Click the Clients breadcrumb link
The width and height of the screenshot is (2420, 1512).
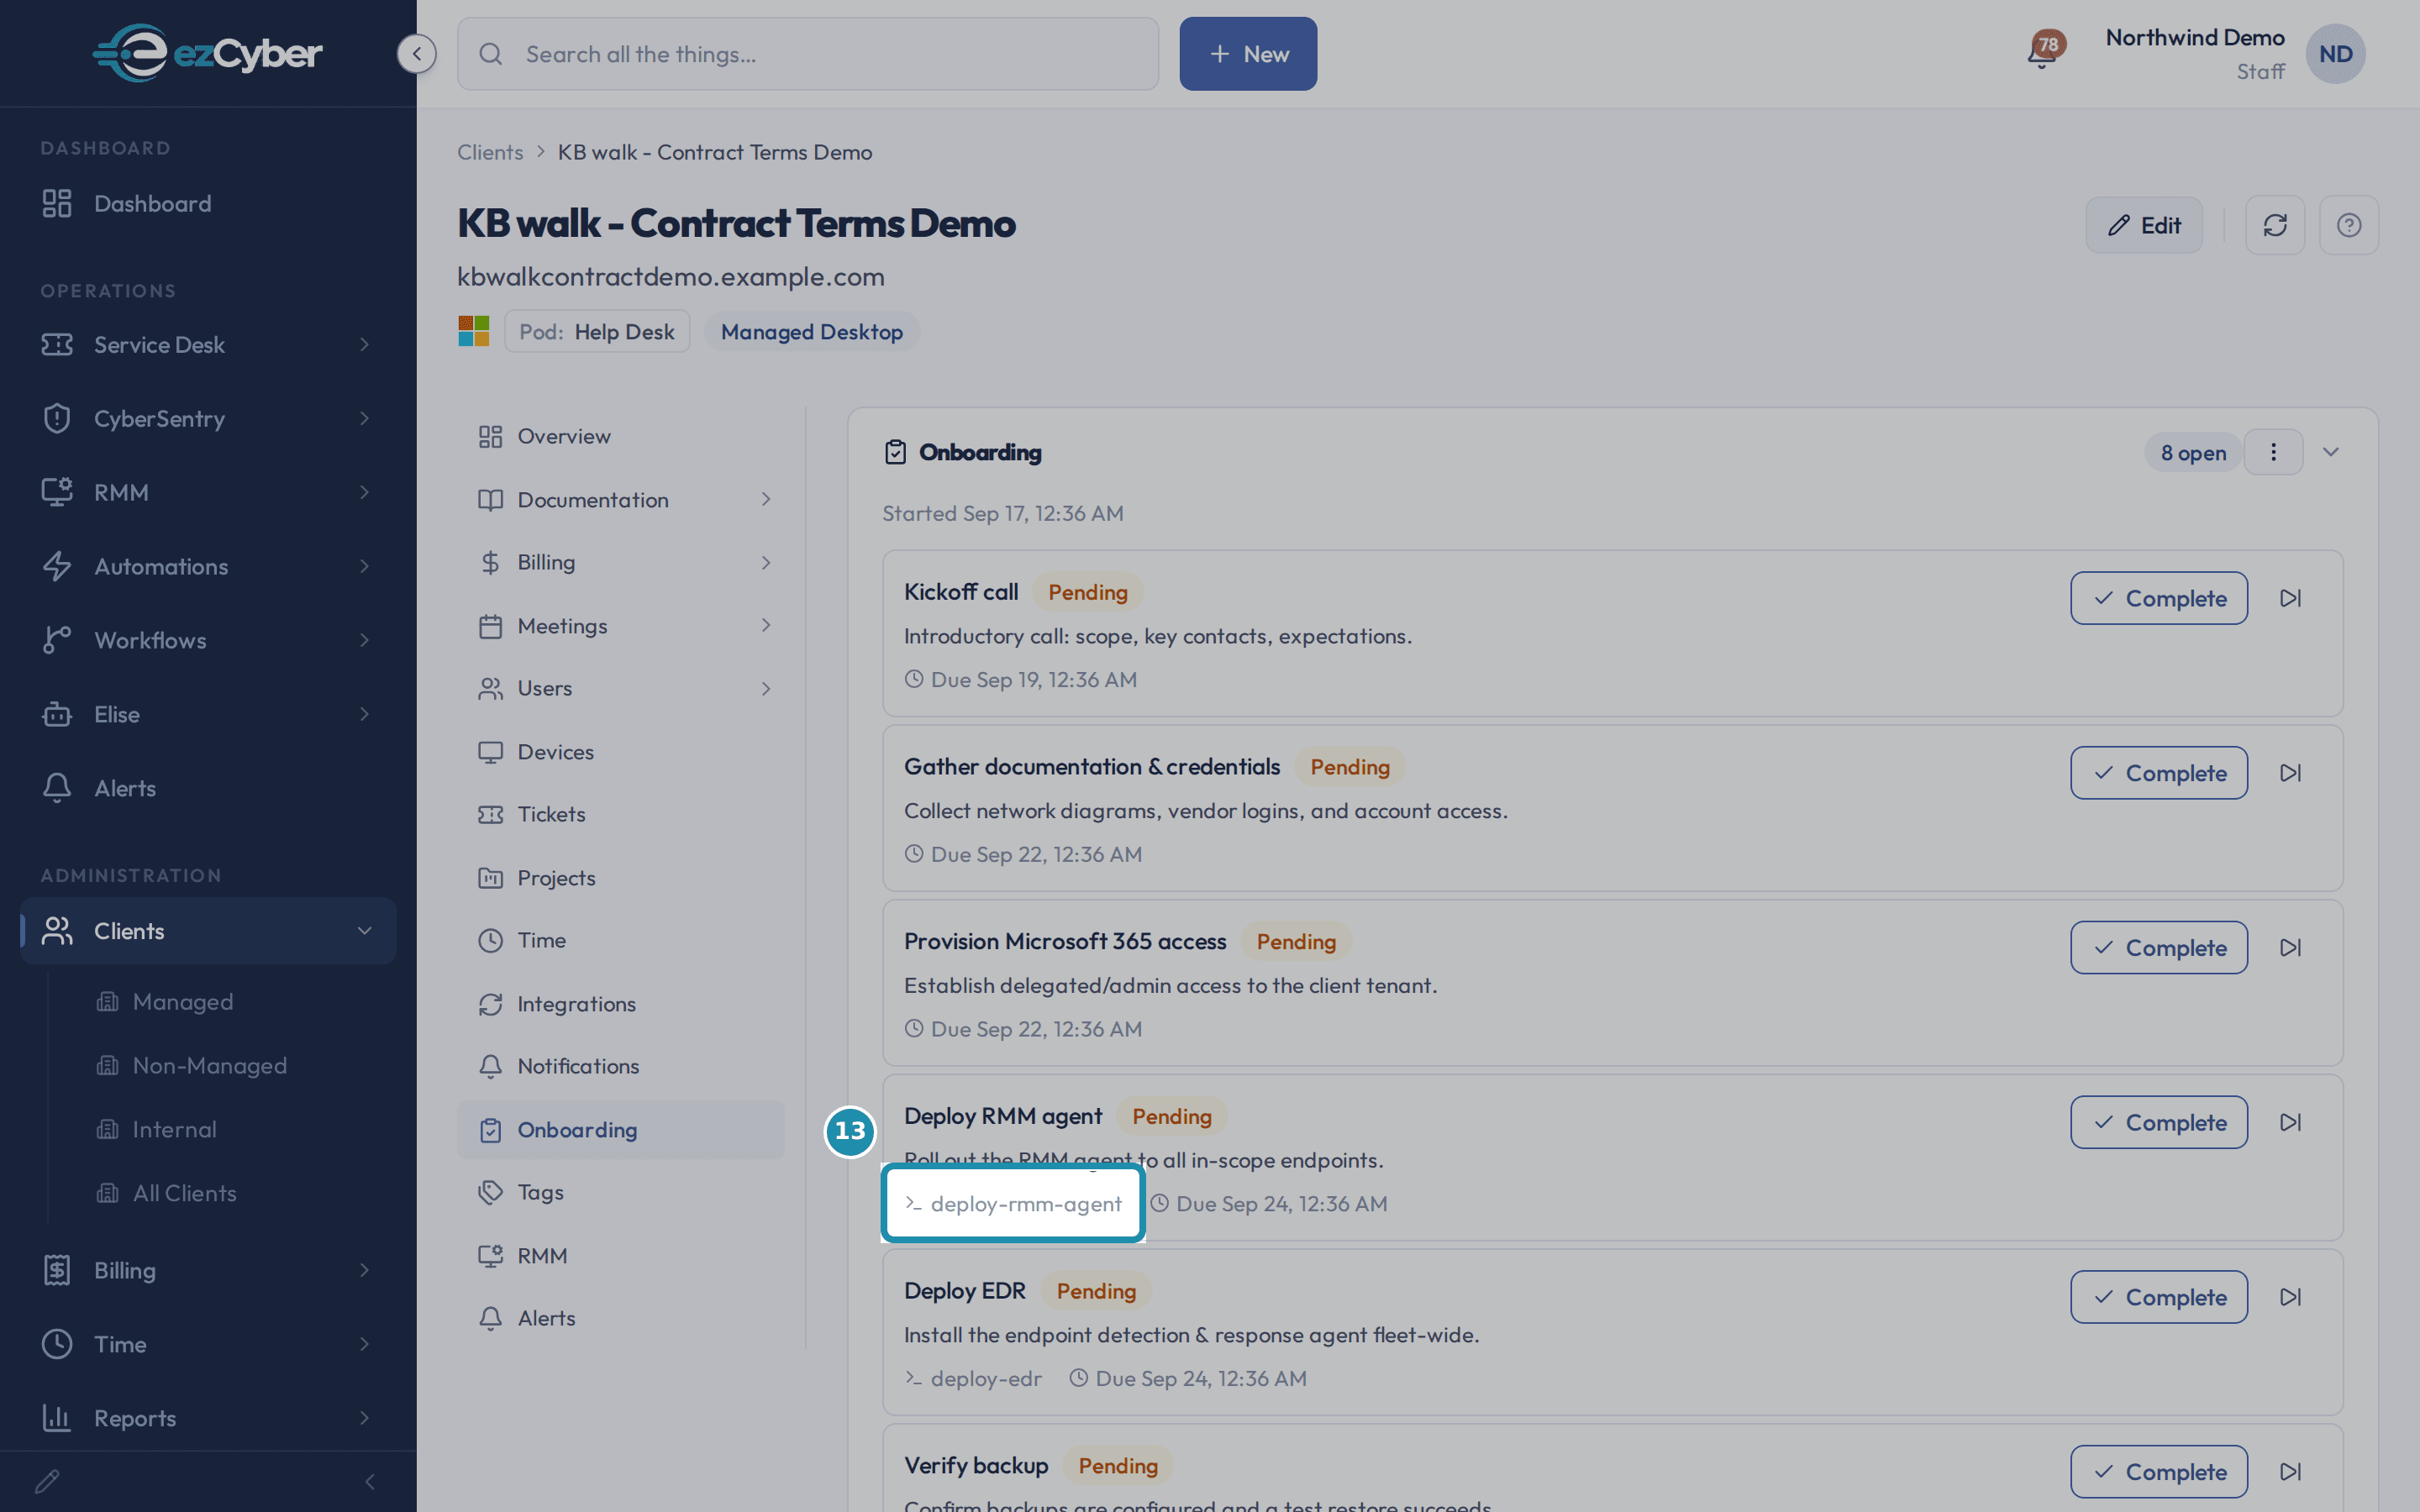point(490,152)
